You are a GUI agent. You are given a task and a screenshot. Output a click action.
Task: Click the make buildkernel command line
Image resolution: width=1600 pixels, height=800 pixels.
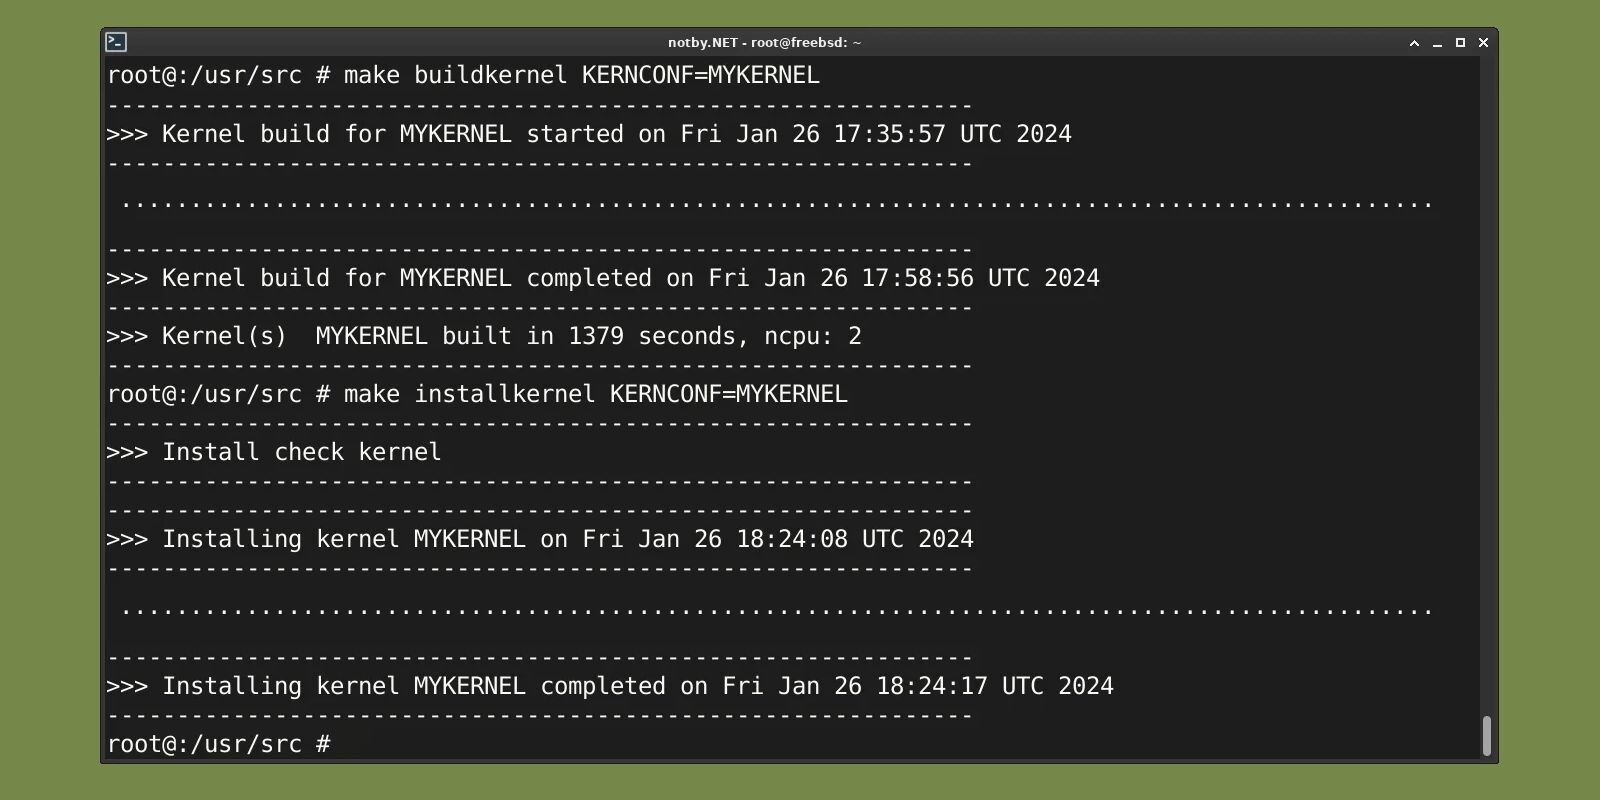464,74
